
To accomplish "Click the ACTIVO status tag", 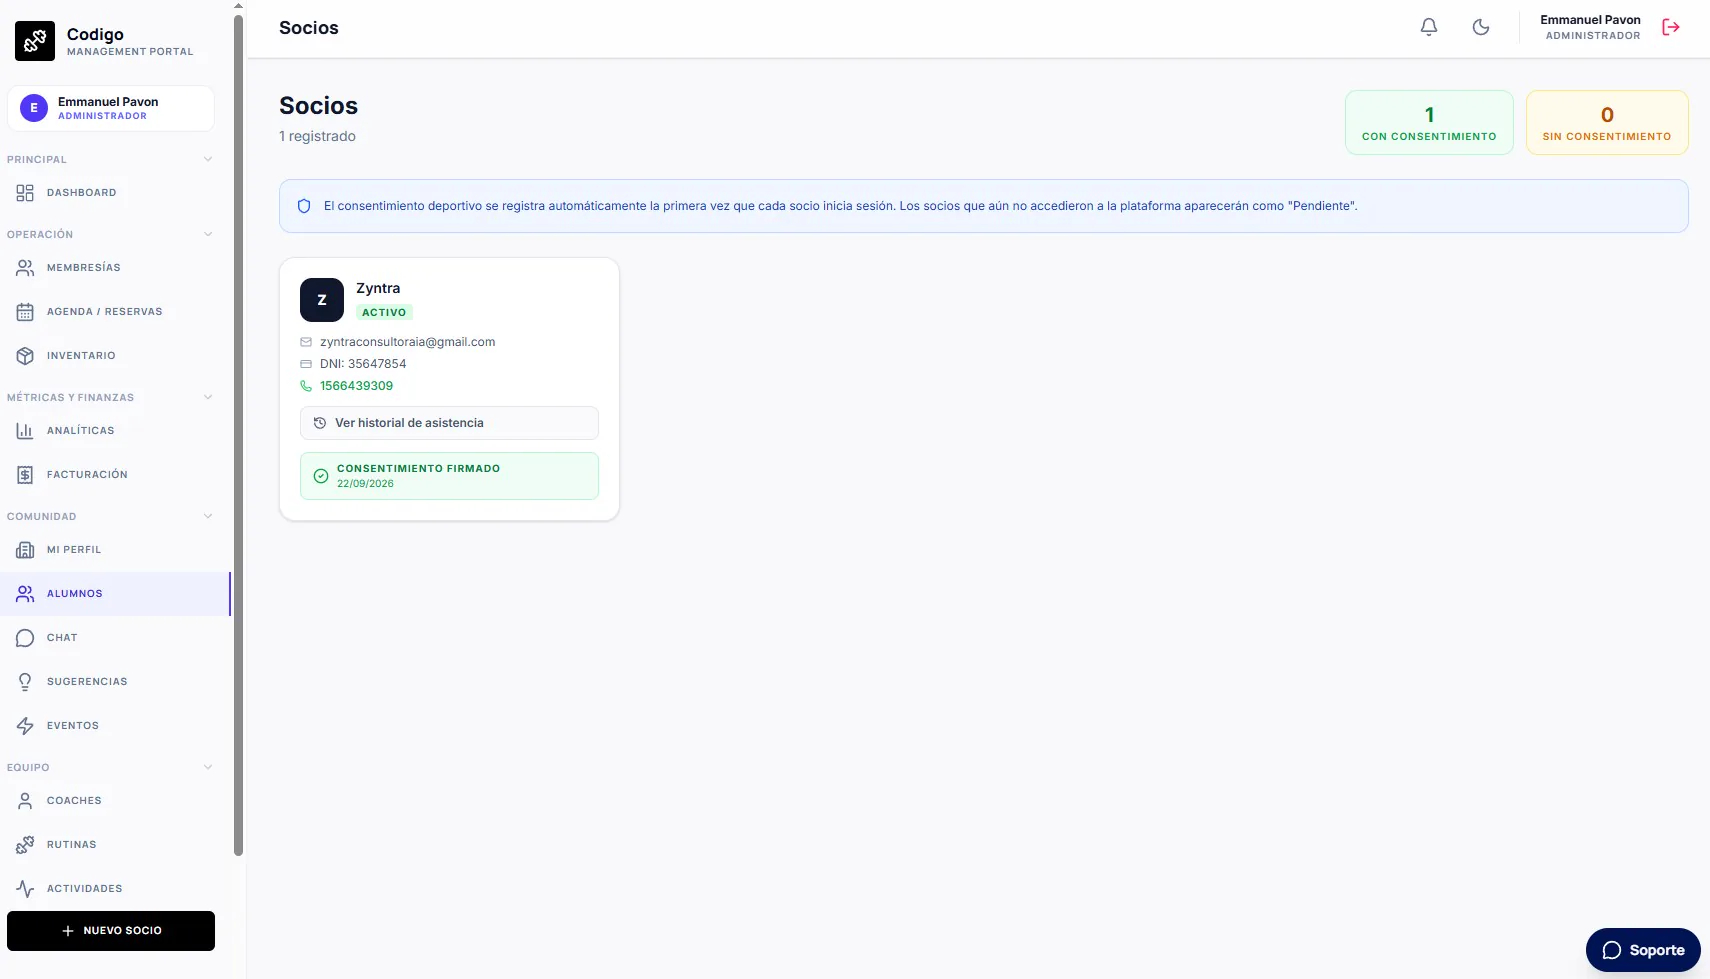I will pos(384,312).
